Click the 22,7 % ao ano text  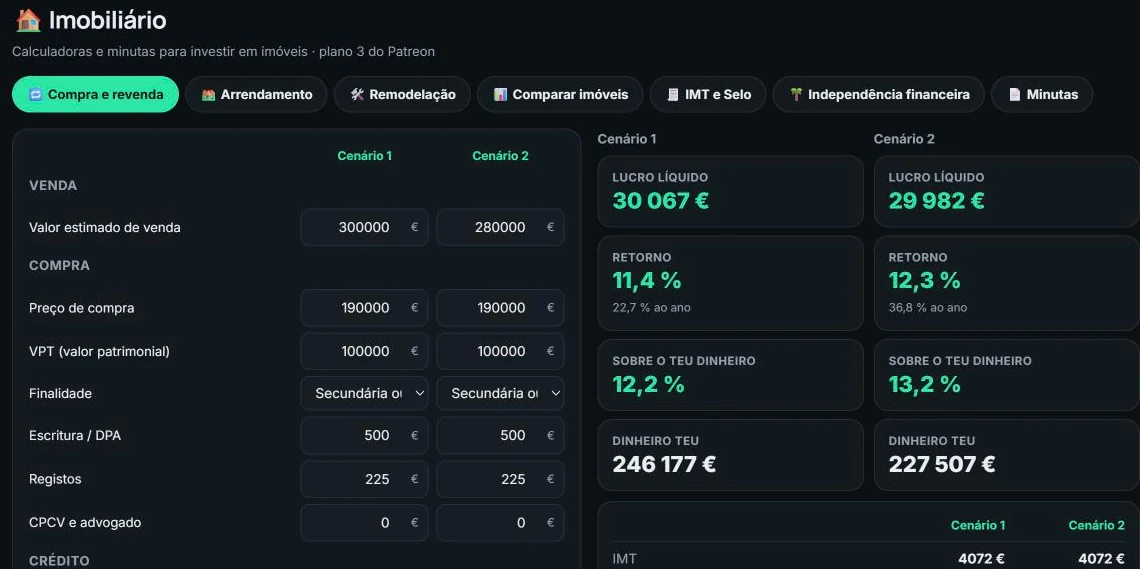651,307
